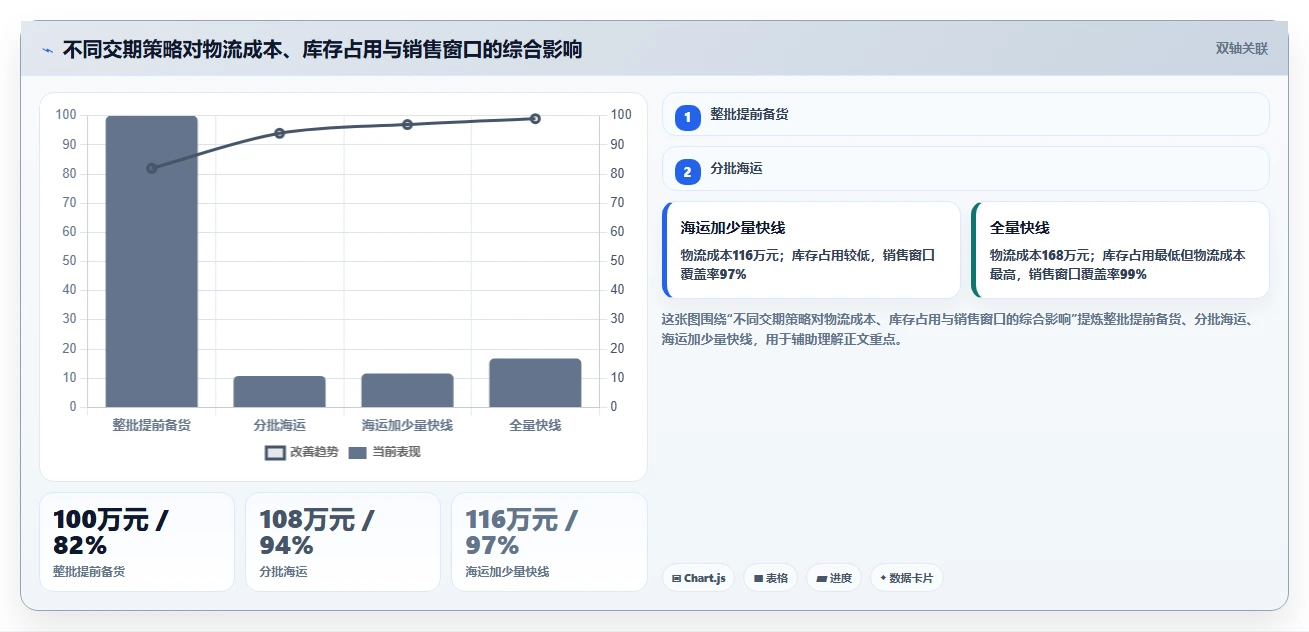
Task: Click the number 1 badge for 整批提前备货
Action: coord(687,117)
